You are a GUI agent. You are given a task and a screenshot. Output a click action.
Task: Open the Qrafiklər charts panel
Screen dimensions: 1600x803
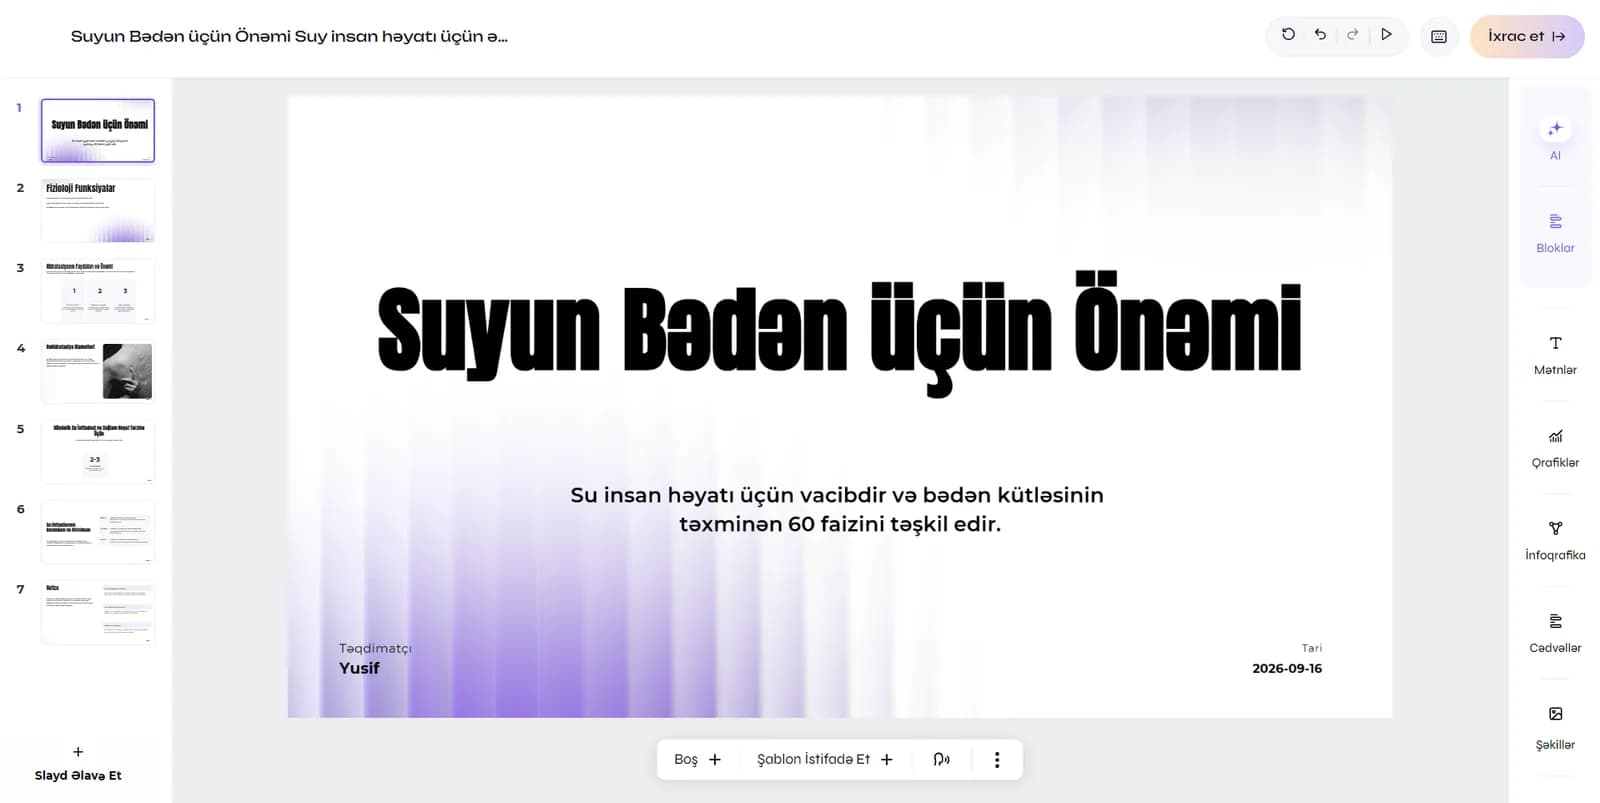coord(1555,448)
